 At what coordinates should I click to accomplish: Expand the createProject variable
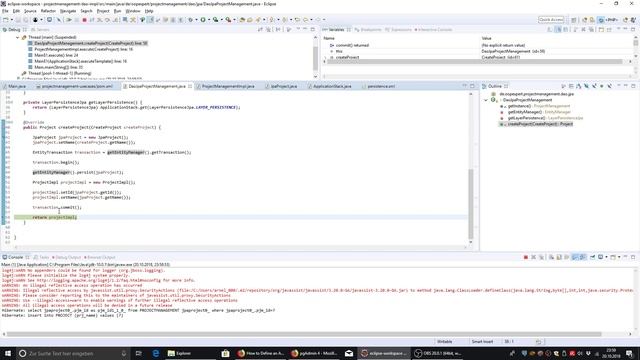[326, 58]
